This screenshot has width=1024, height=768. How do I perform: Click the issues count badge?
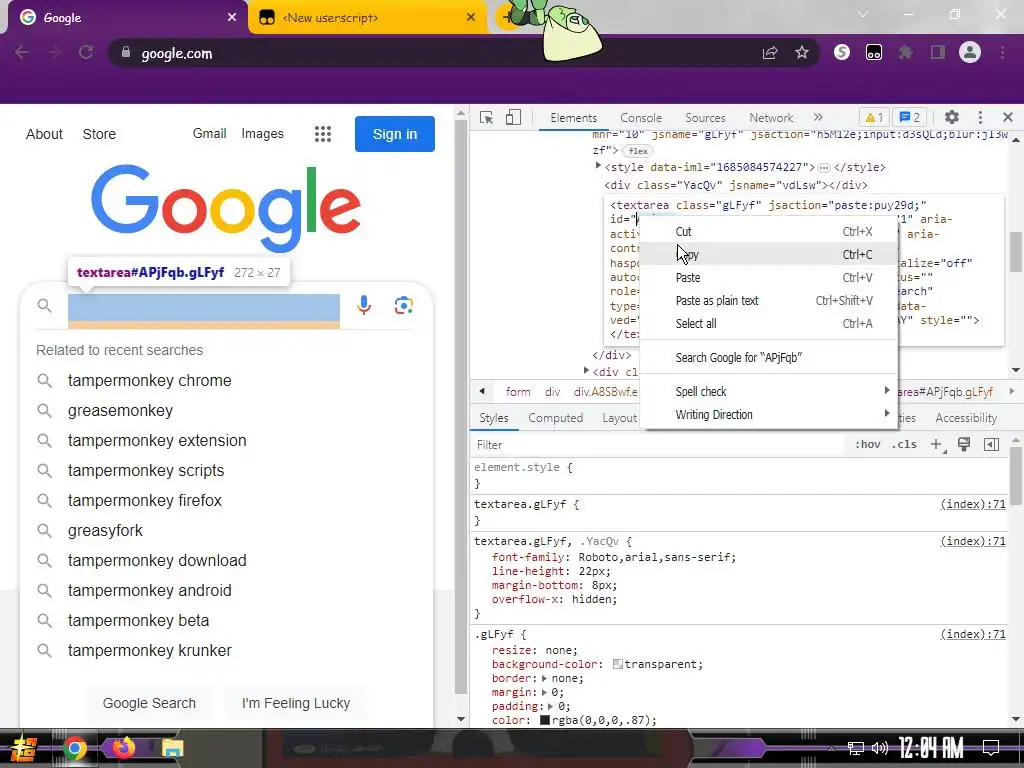(x=910, y=118)
